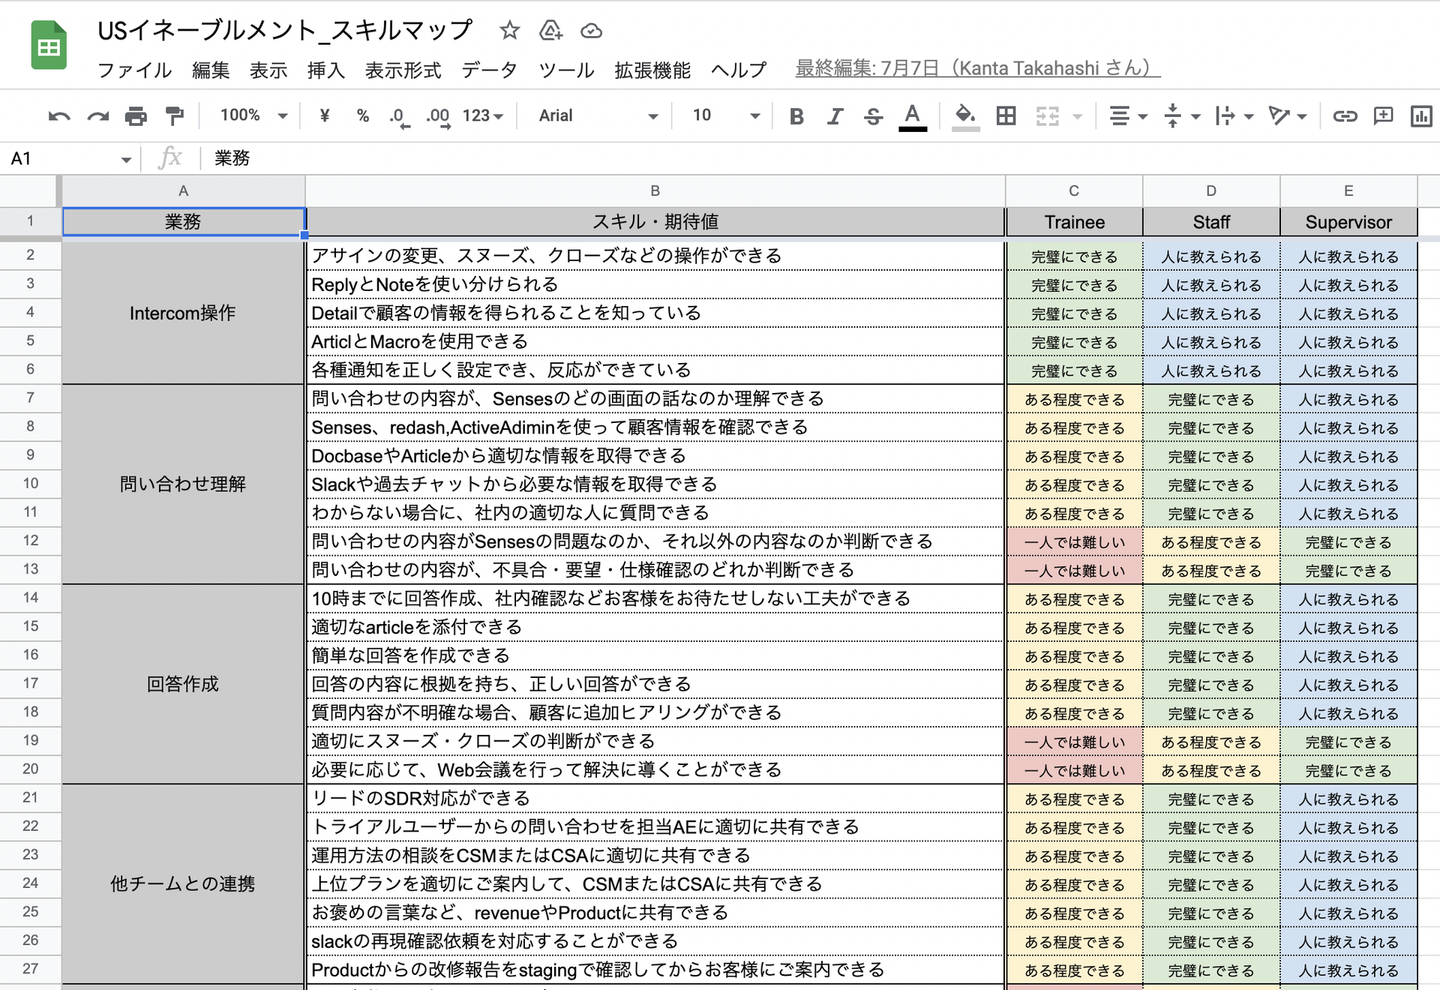Toggle italic text formatting

834,116
